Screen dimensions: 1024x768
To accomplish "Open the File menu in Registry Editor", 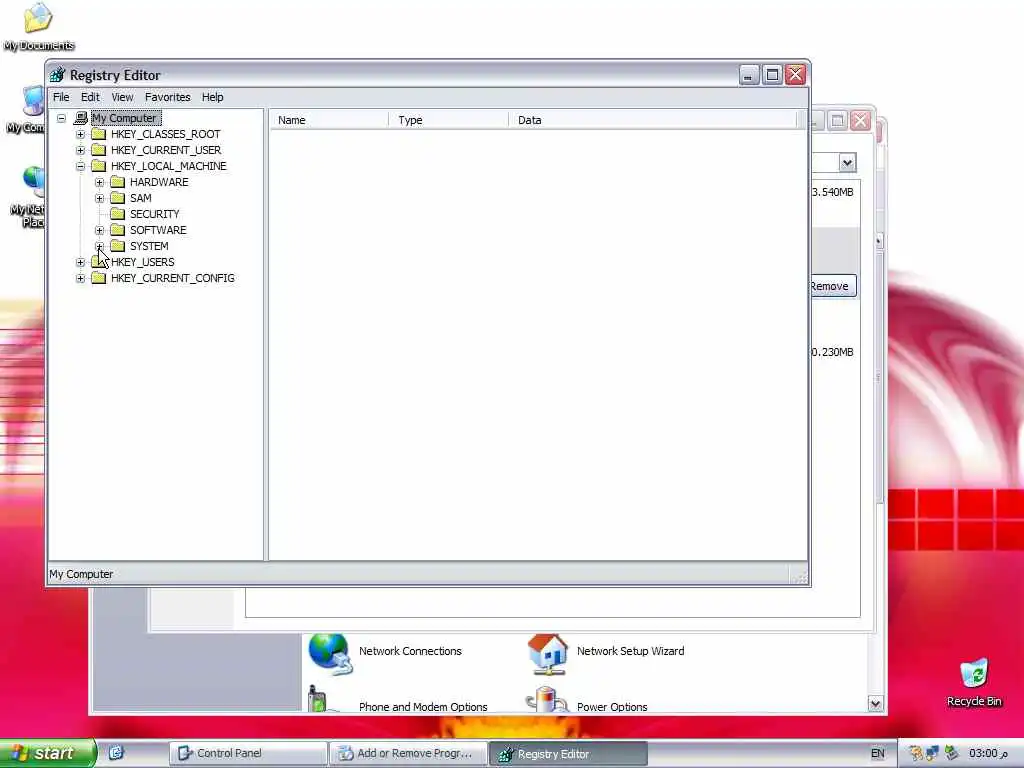I will pyautogui.click(x=61, y=97).
